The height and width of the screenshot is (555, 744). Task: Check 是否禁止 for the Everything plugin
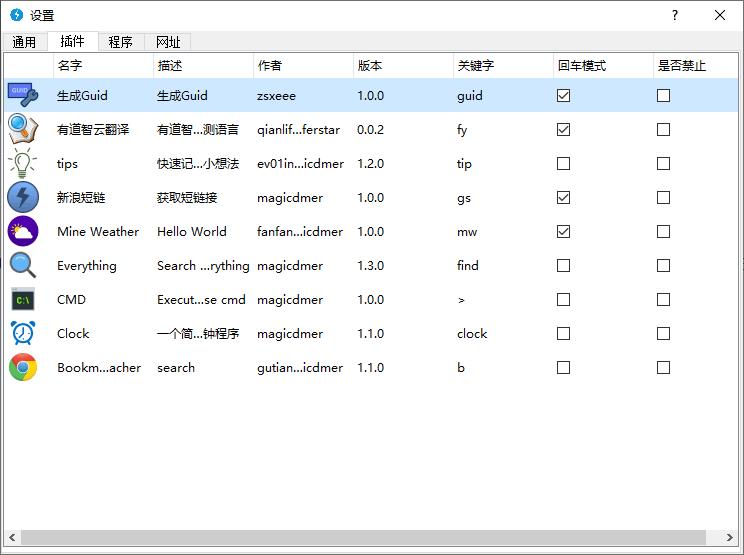click(x=663, y=266)
